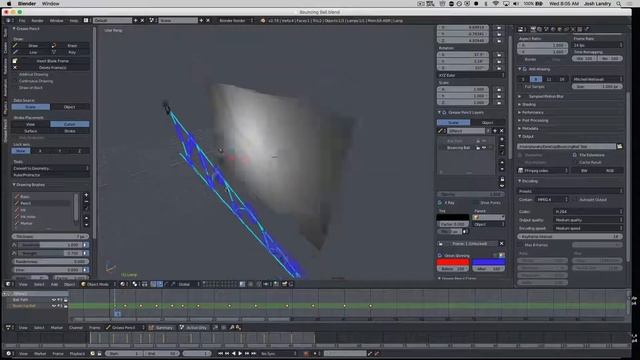The height and width of the screenshot is (360, 640).
Task: Open Add menu in 3D view header
Action: (54, 284)
